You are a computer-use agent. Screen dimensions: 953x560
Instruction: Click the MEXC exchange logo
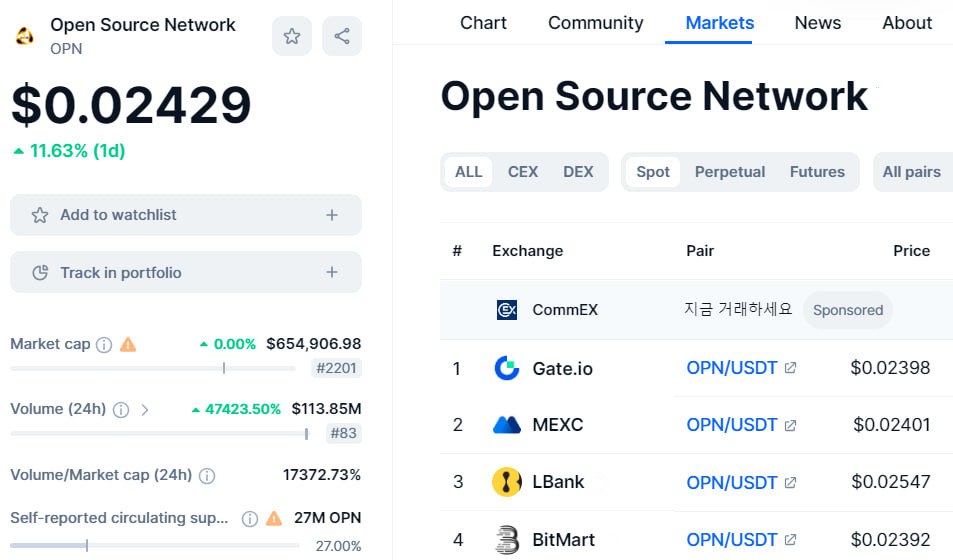pos(507,424)
